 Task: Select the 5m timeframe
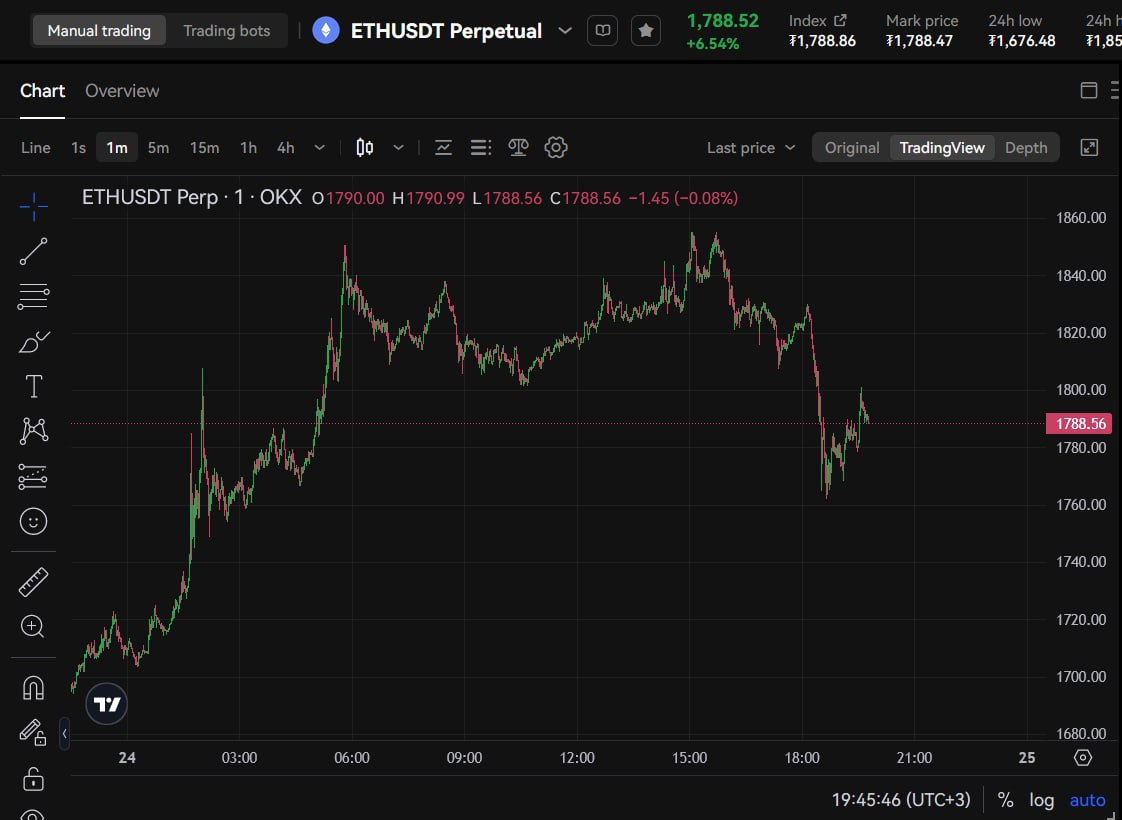coord(158,148)
